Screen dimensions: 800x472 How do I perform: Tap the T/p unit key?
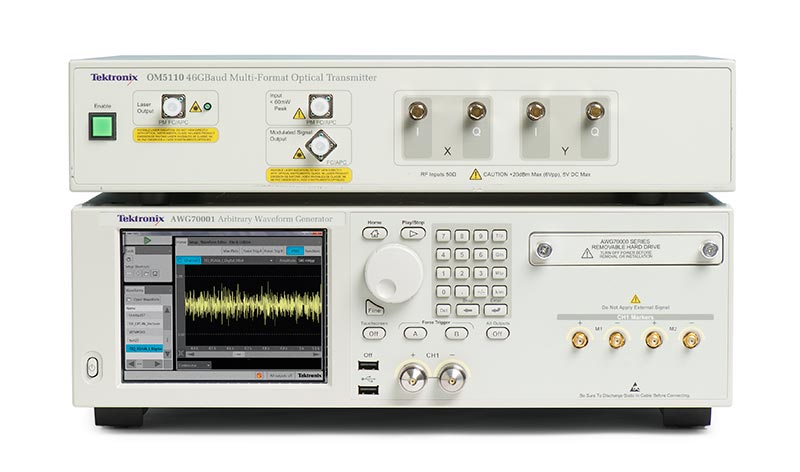click(x=499, y=236)
